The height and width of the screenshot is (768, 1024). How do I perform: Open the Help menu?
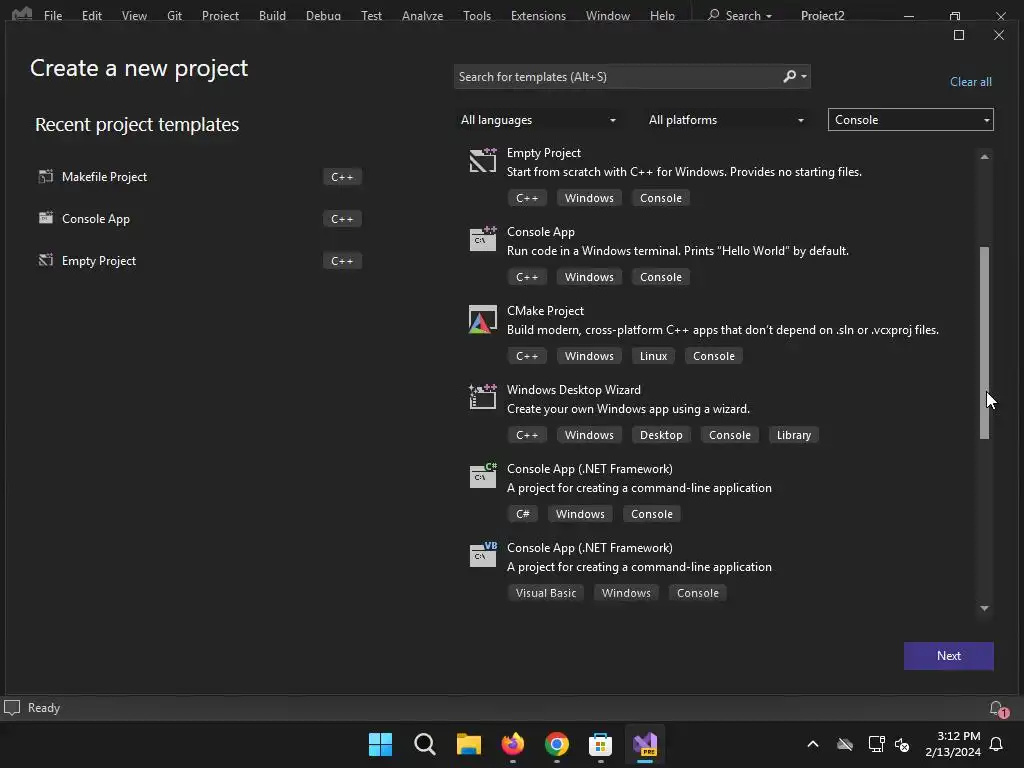pyautogui.click(x=662, y=15)
